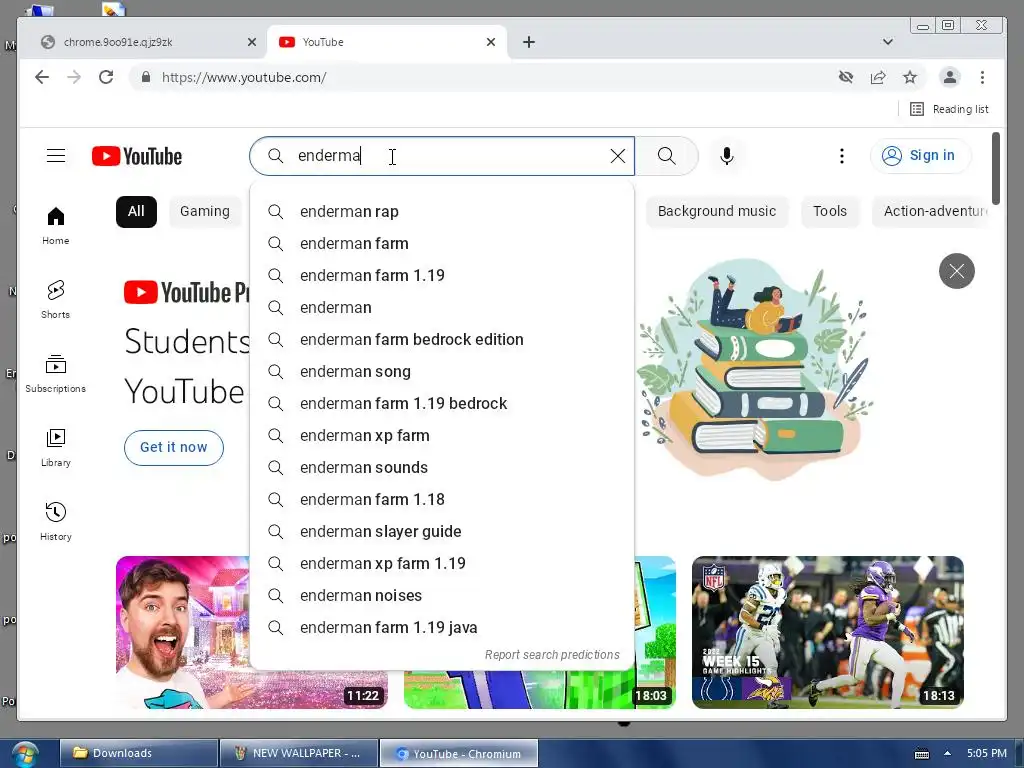
Task: Clear the search box with the X
Action: (x=617, y=156)
